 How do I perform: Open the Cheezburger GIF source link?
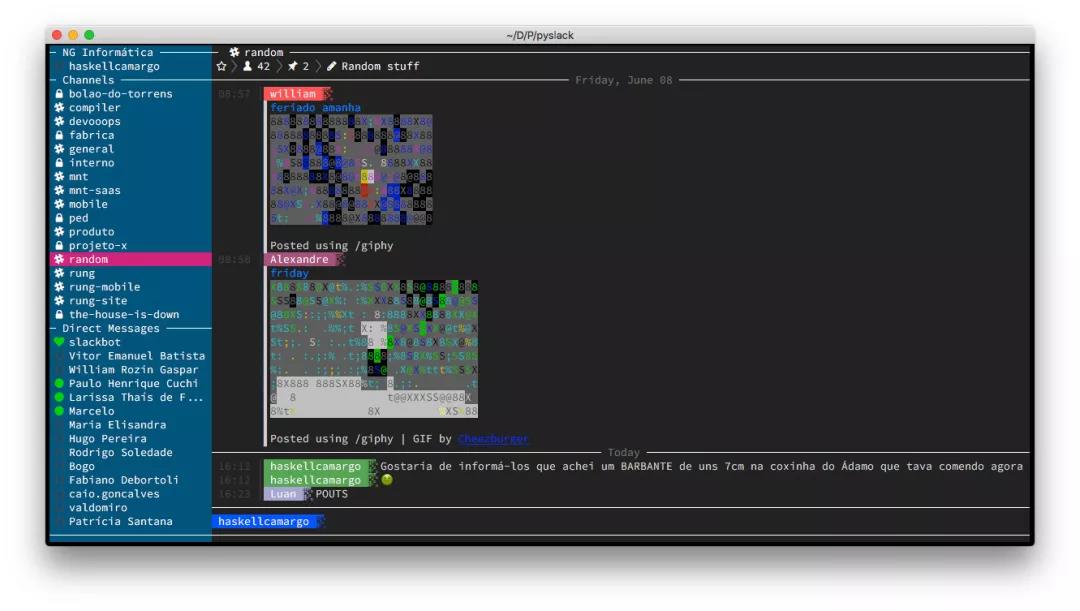pos(493,438)
